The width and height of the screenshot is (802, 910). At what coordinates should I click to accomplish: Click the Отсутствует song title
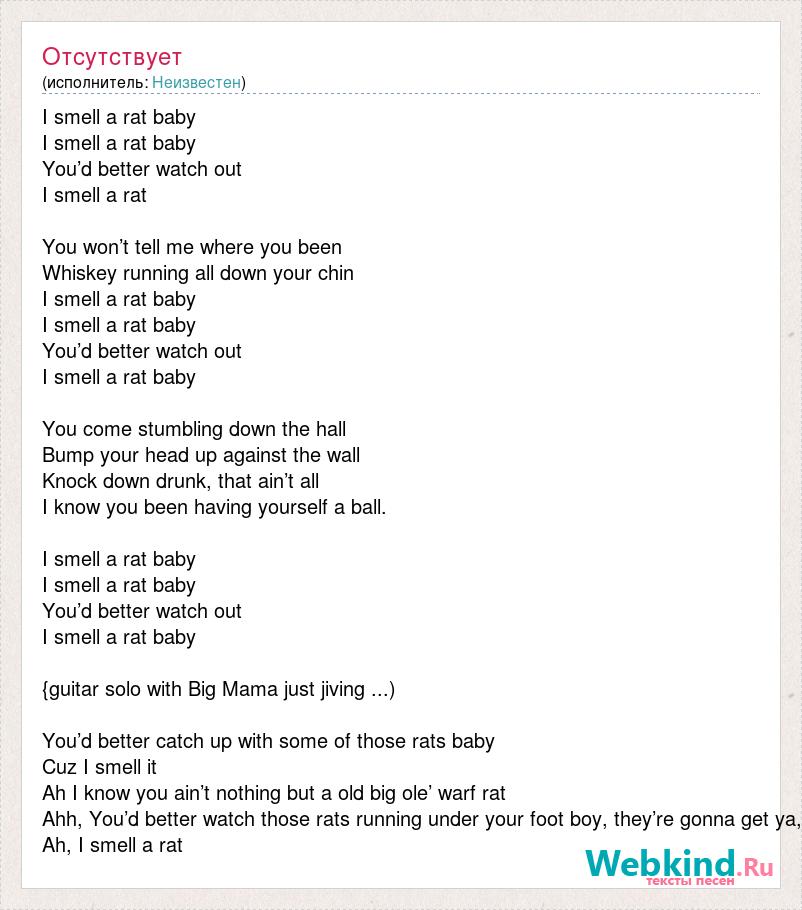coord(112,57)
